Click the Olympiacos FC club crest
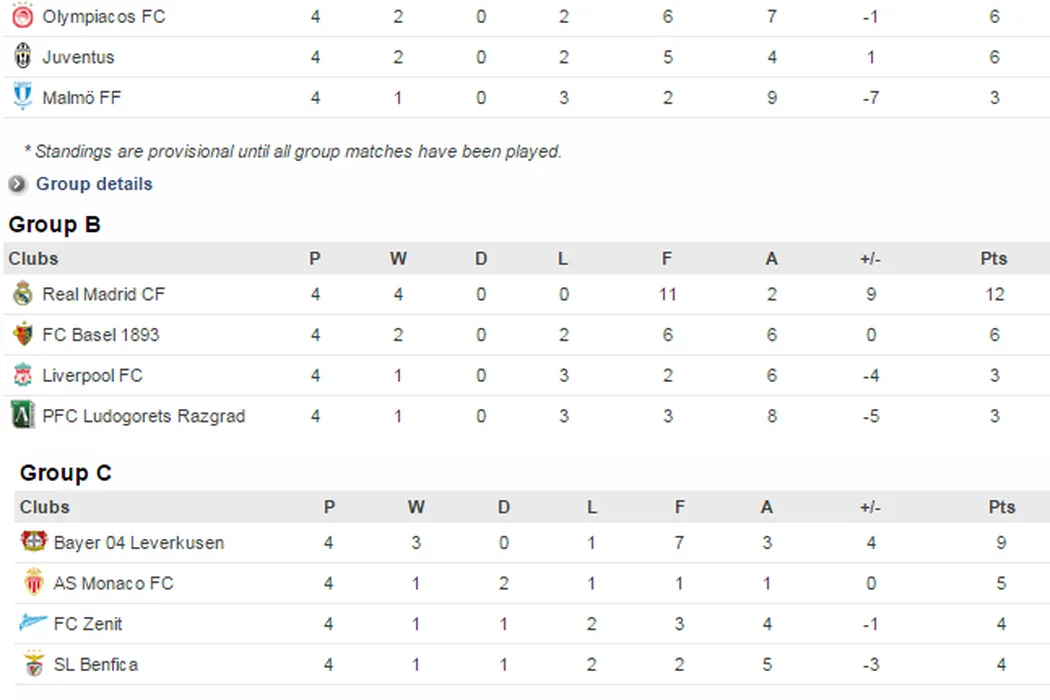Viewport: 1050px width, 700px height. [22, 16]
